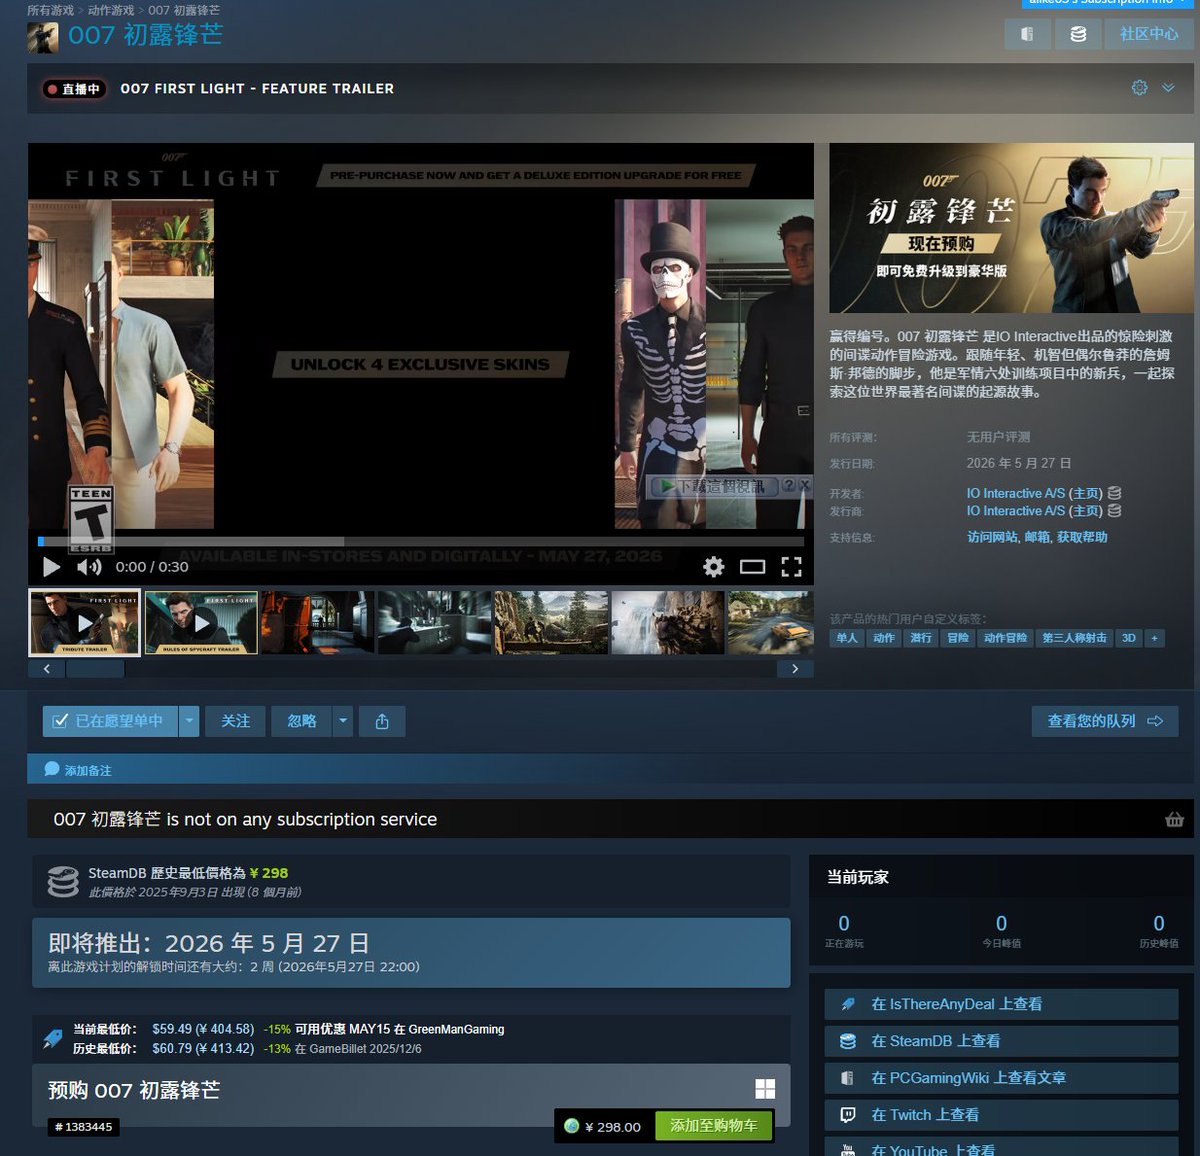Enter fullscreen video mode

[x=791, y=567]
